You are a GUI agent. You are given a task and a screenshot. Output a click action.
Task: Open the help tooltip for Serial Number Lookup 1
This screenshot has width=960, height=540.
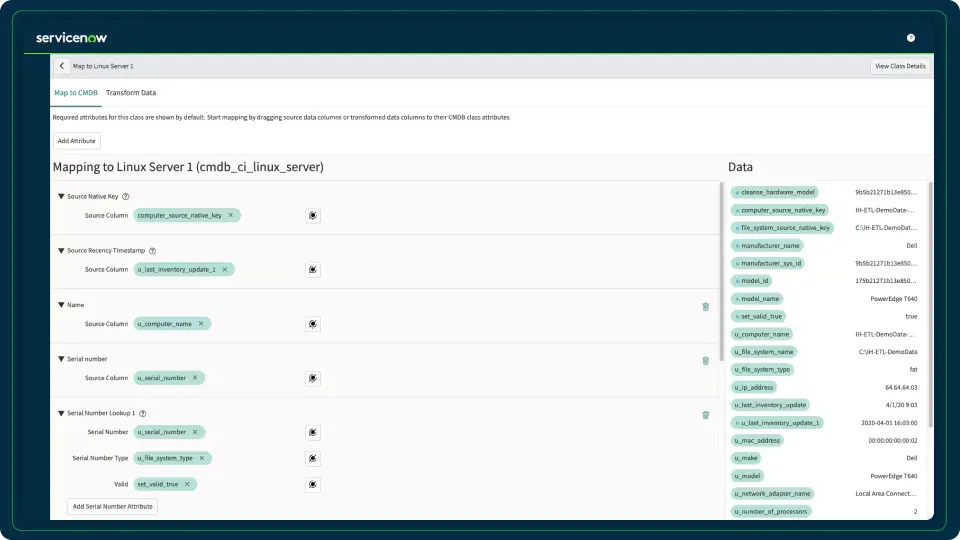(143, 413)
